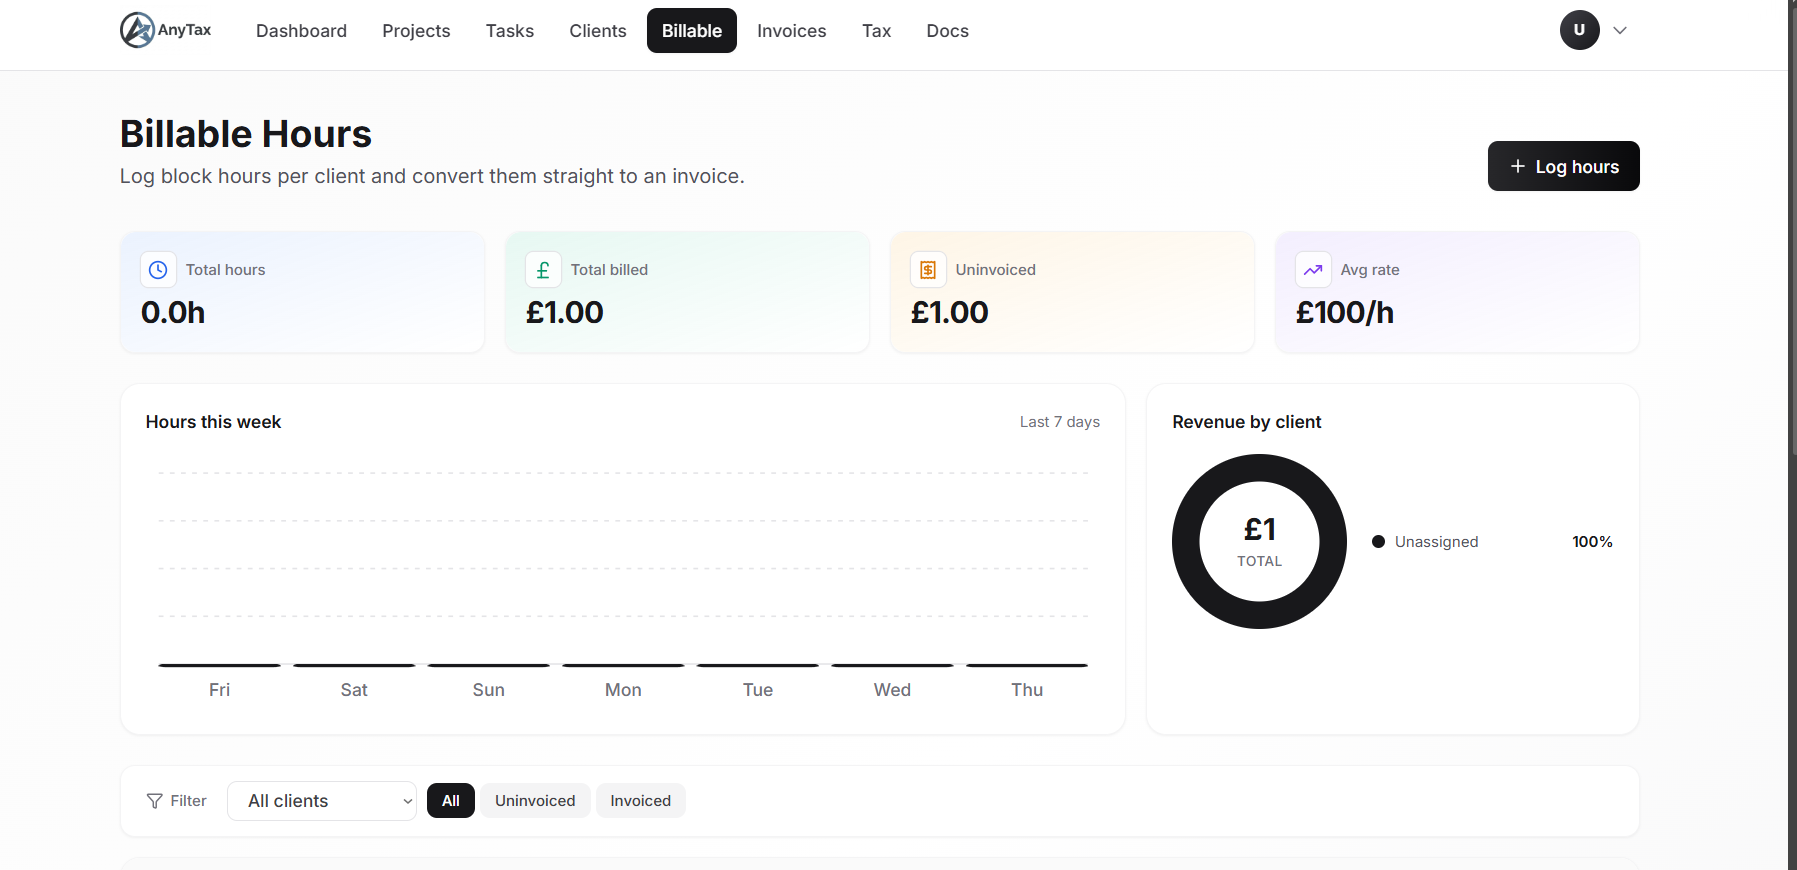Click the 'Last 7 days' label
The width and height of the screenshot is (1797, 870).
click(1060, 422)
